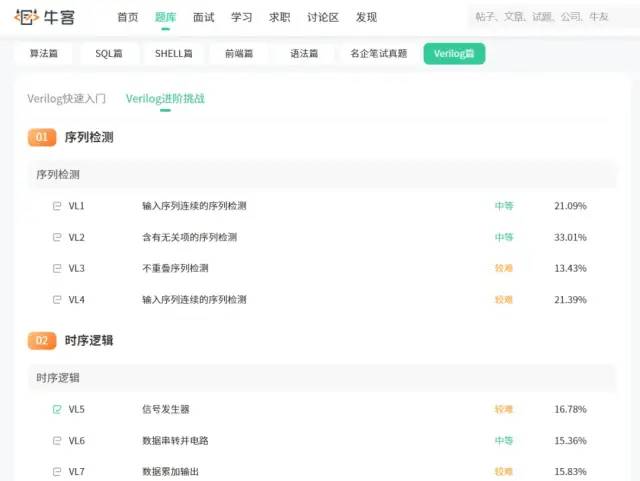Click the 中等 difficulty label for VL6
Viewport: 640px width, 481px height.
pos(504,441)
